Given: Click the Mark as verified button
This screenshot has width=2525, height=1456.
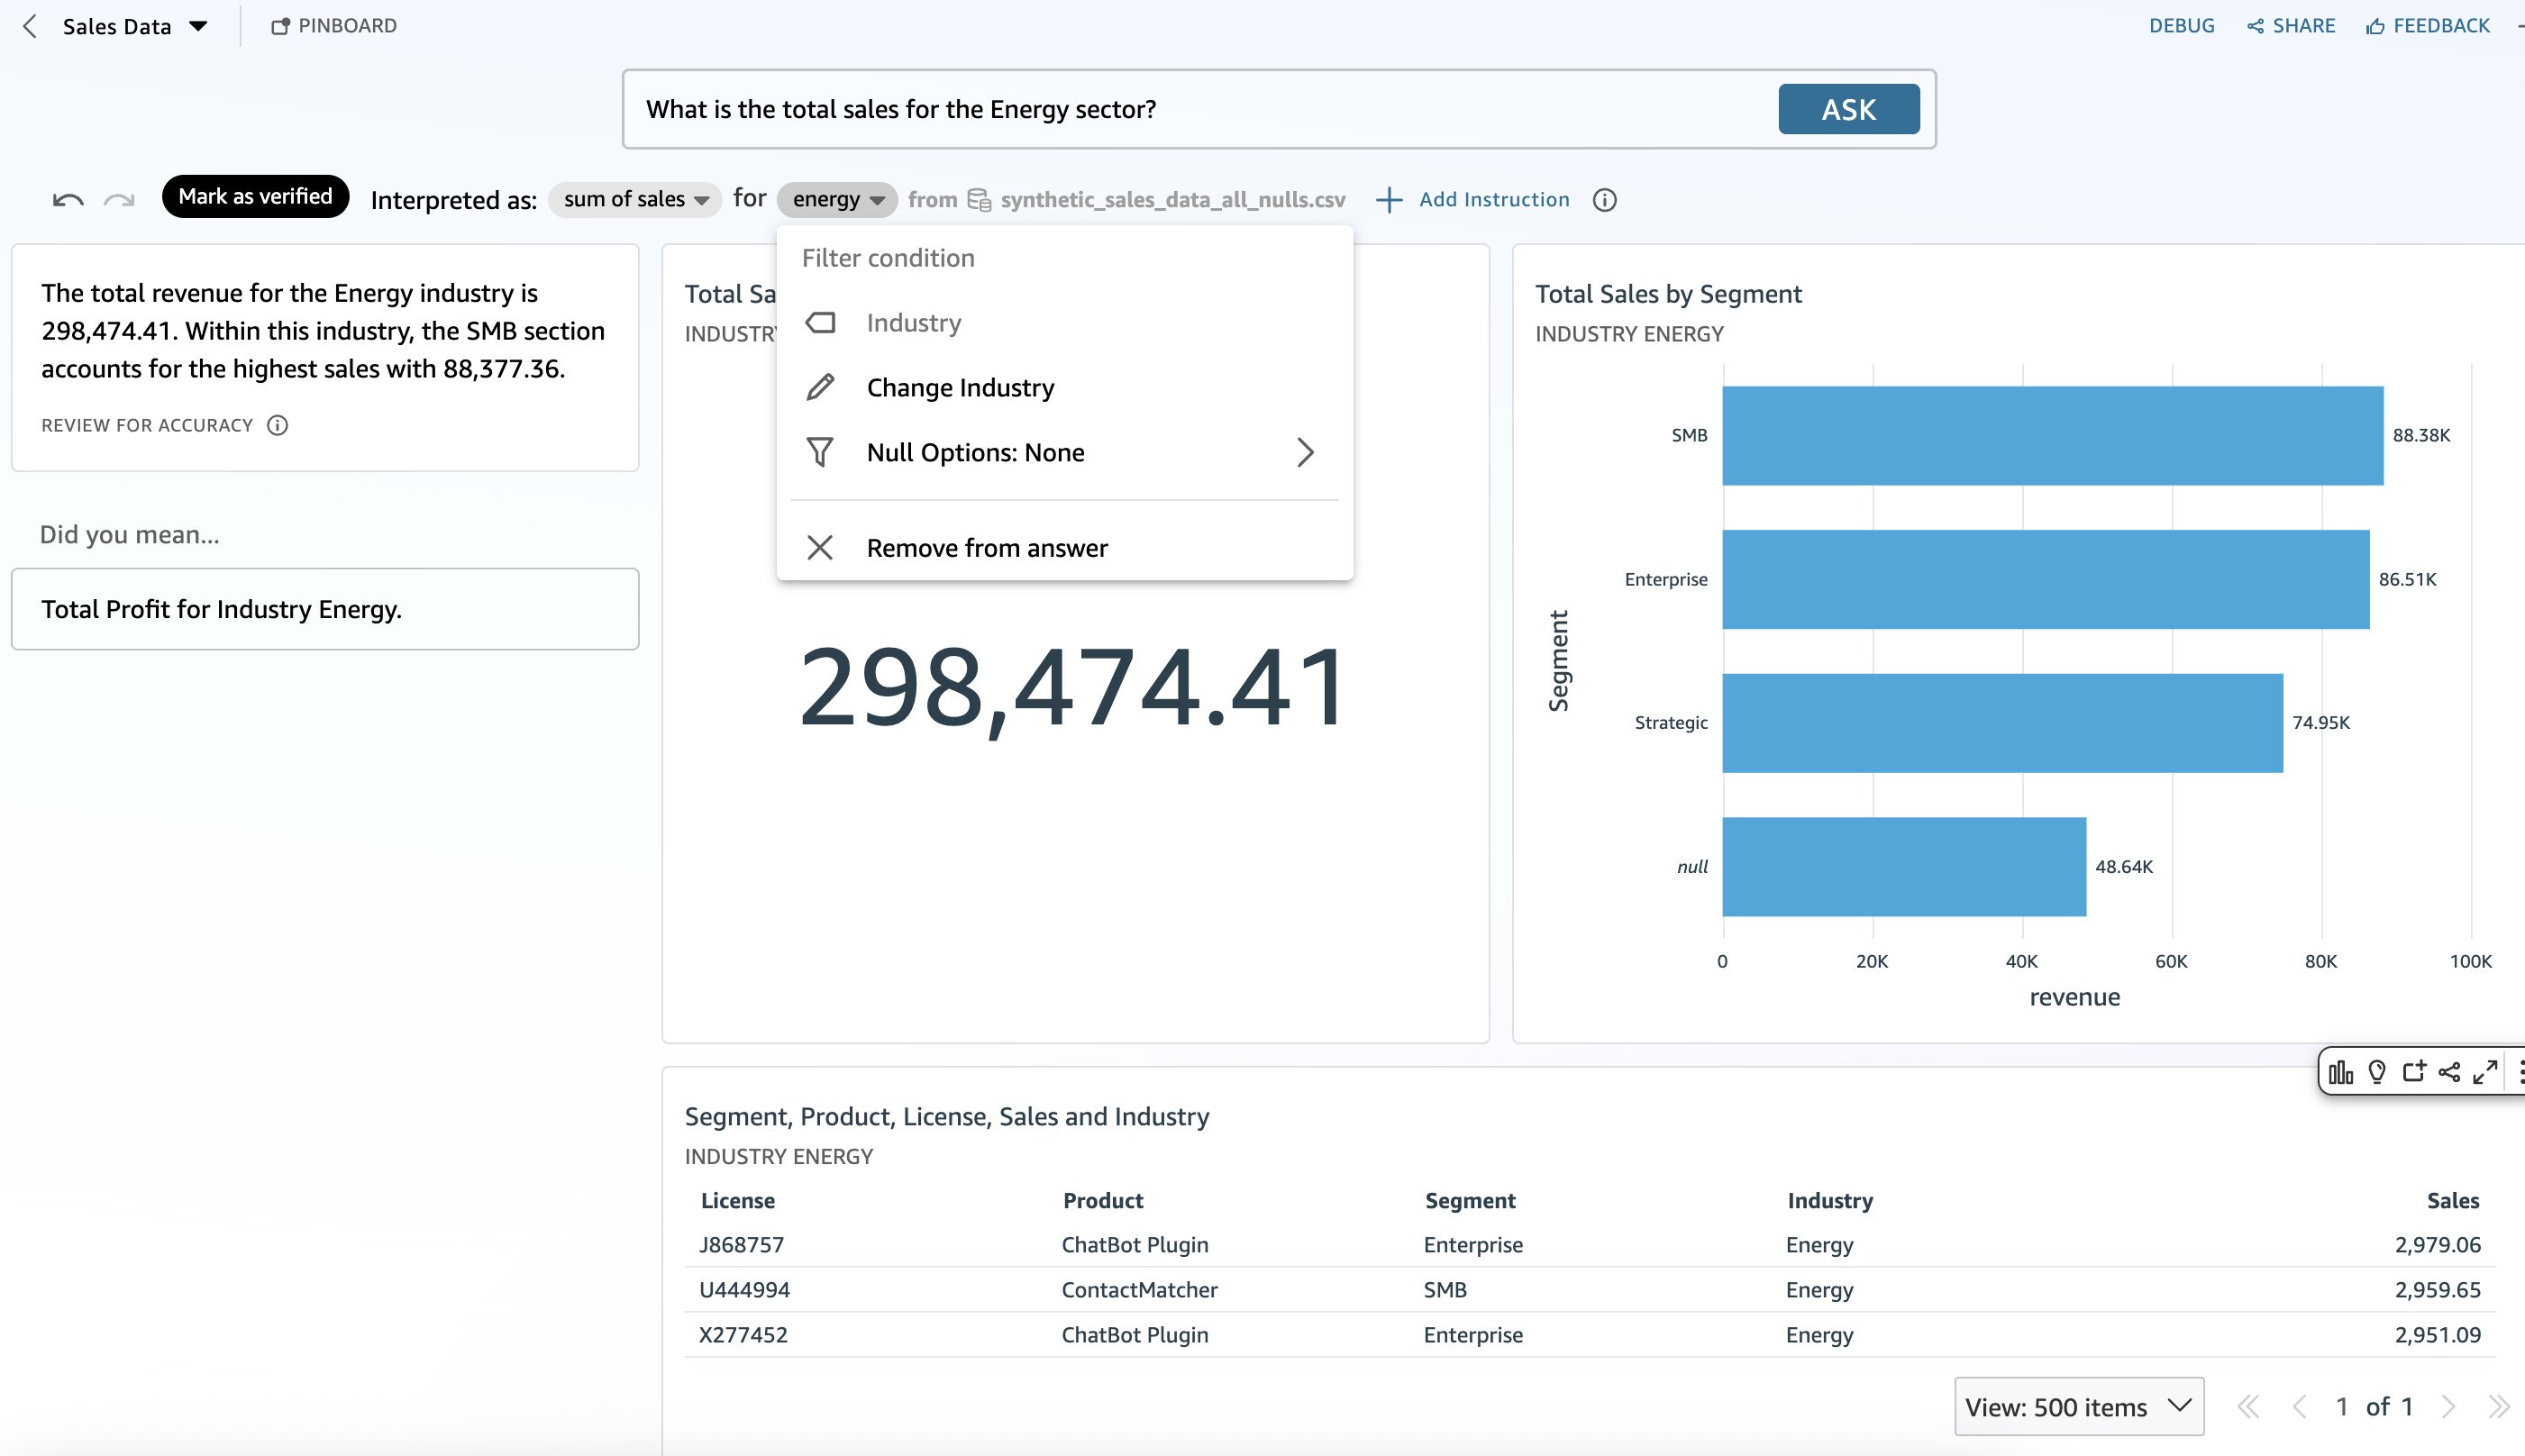Looking at the screenshot, I should pyautogui.click(x=255, y=197).
